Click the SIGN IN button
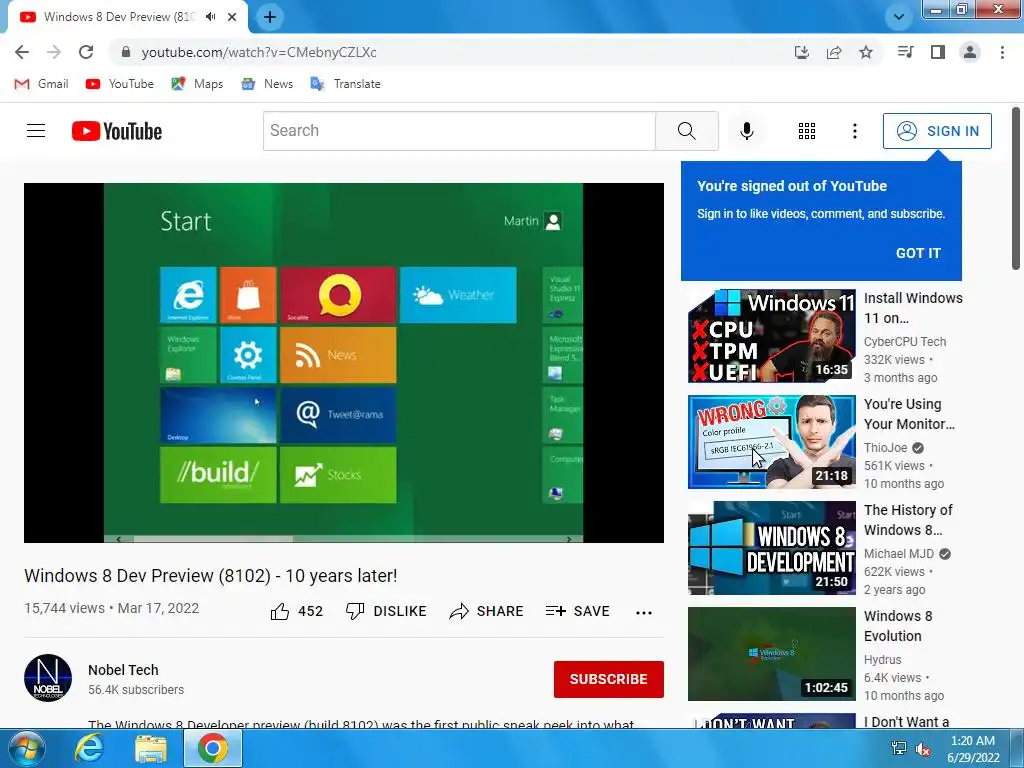 point(937,131)
